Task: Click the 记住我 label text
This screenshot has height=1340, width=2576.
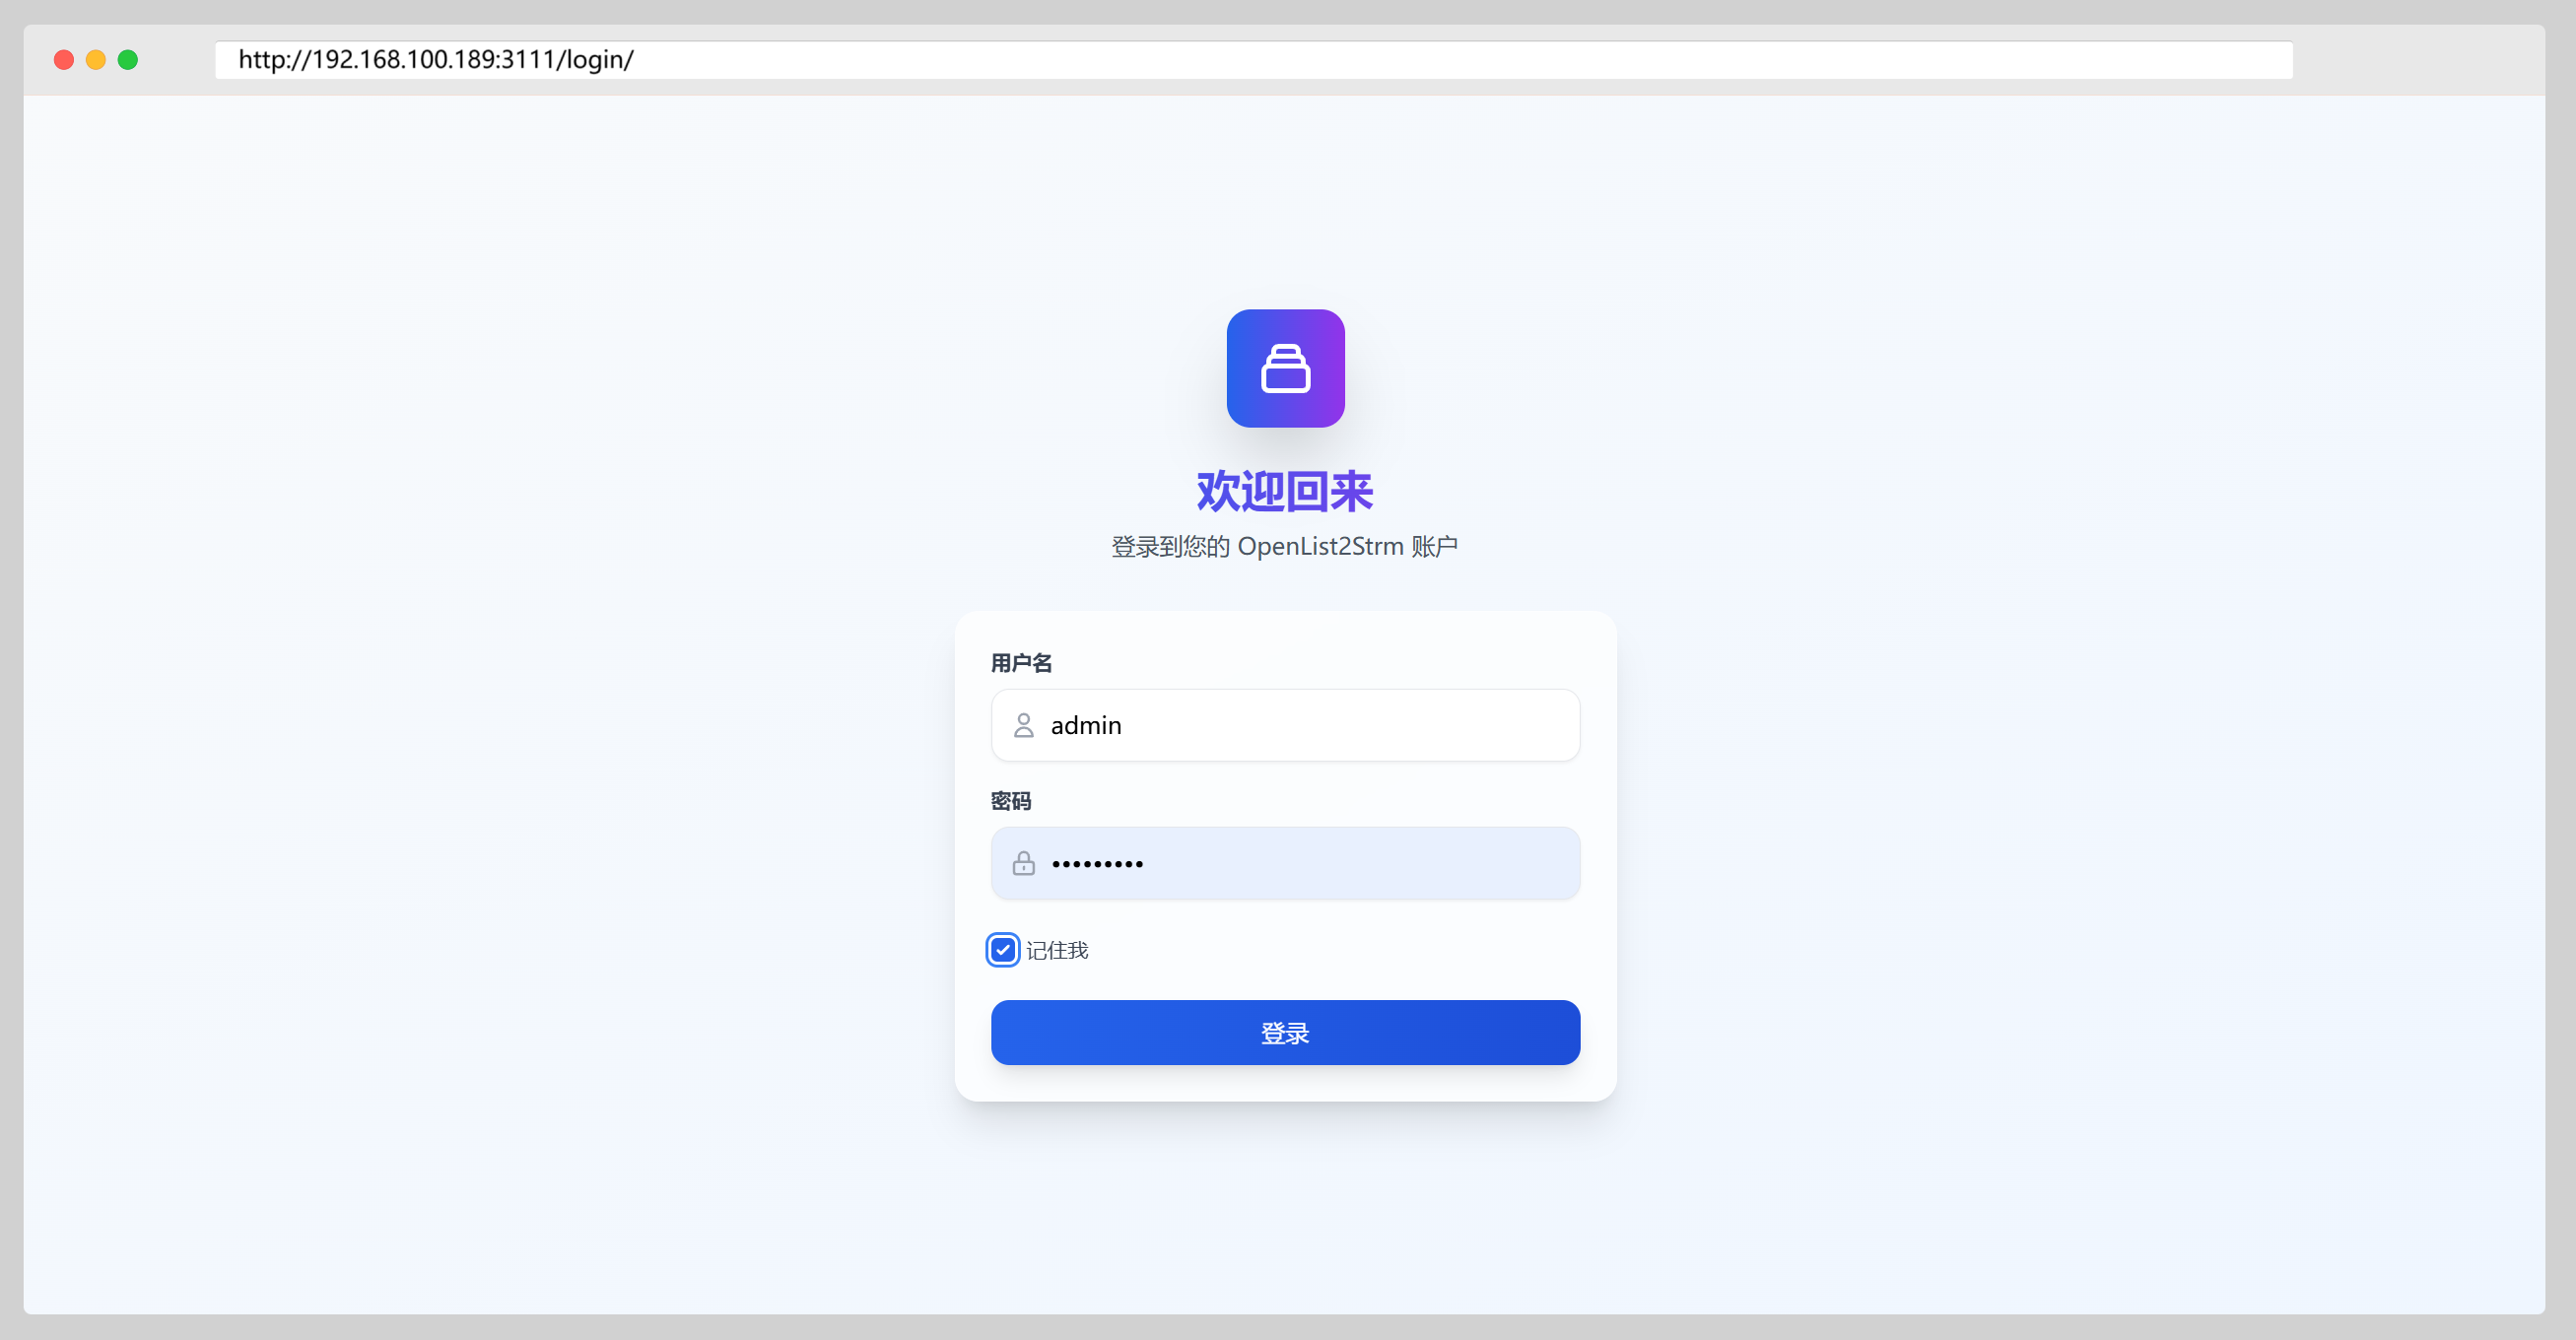Action: tap(1057, 950)
